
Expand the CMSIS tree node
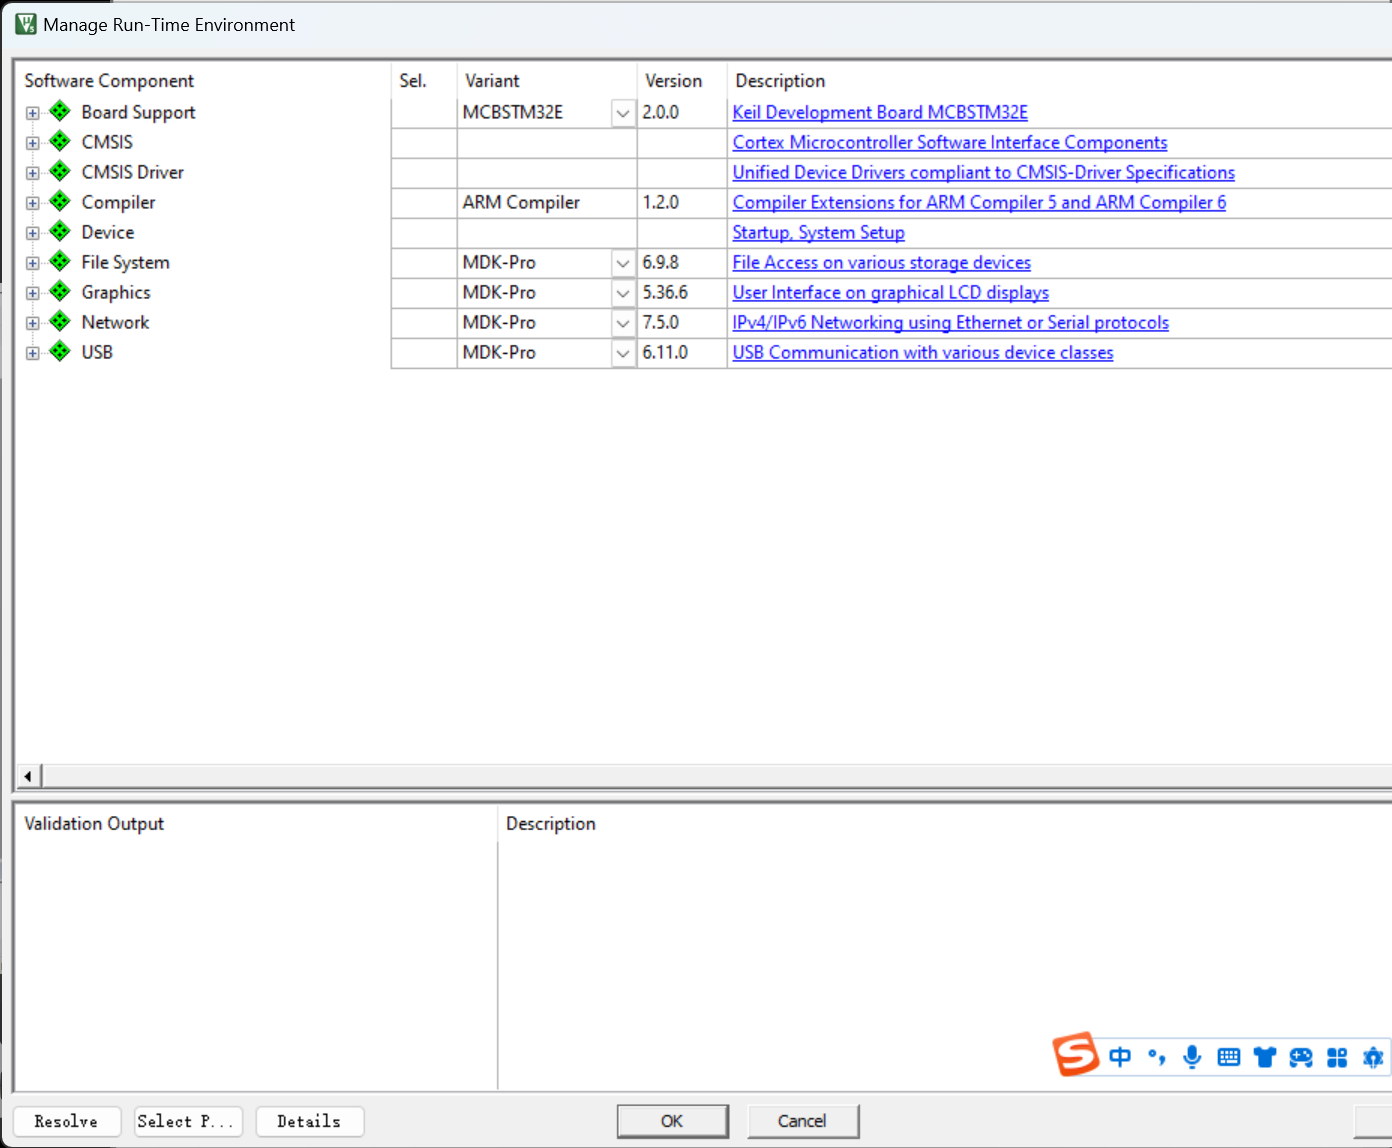pyautogui.click(x=33, y=143)
